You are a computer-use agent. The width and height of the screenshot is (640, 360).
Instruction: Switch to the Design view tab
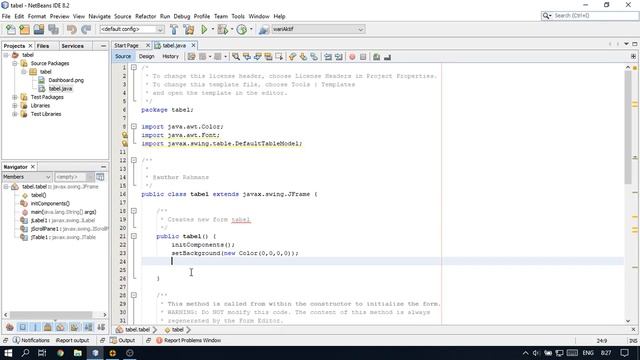click(146, 57)
